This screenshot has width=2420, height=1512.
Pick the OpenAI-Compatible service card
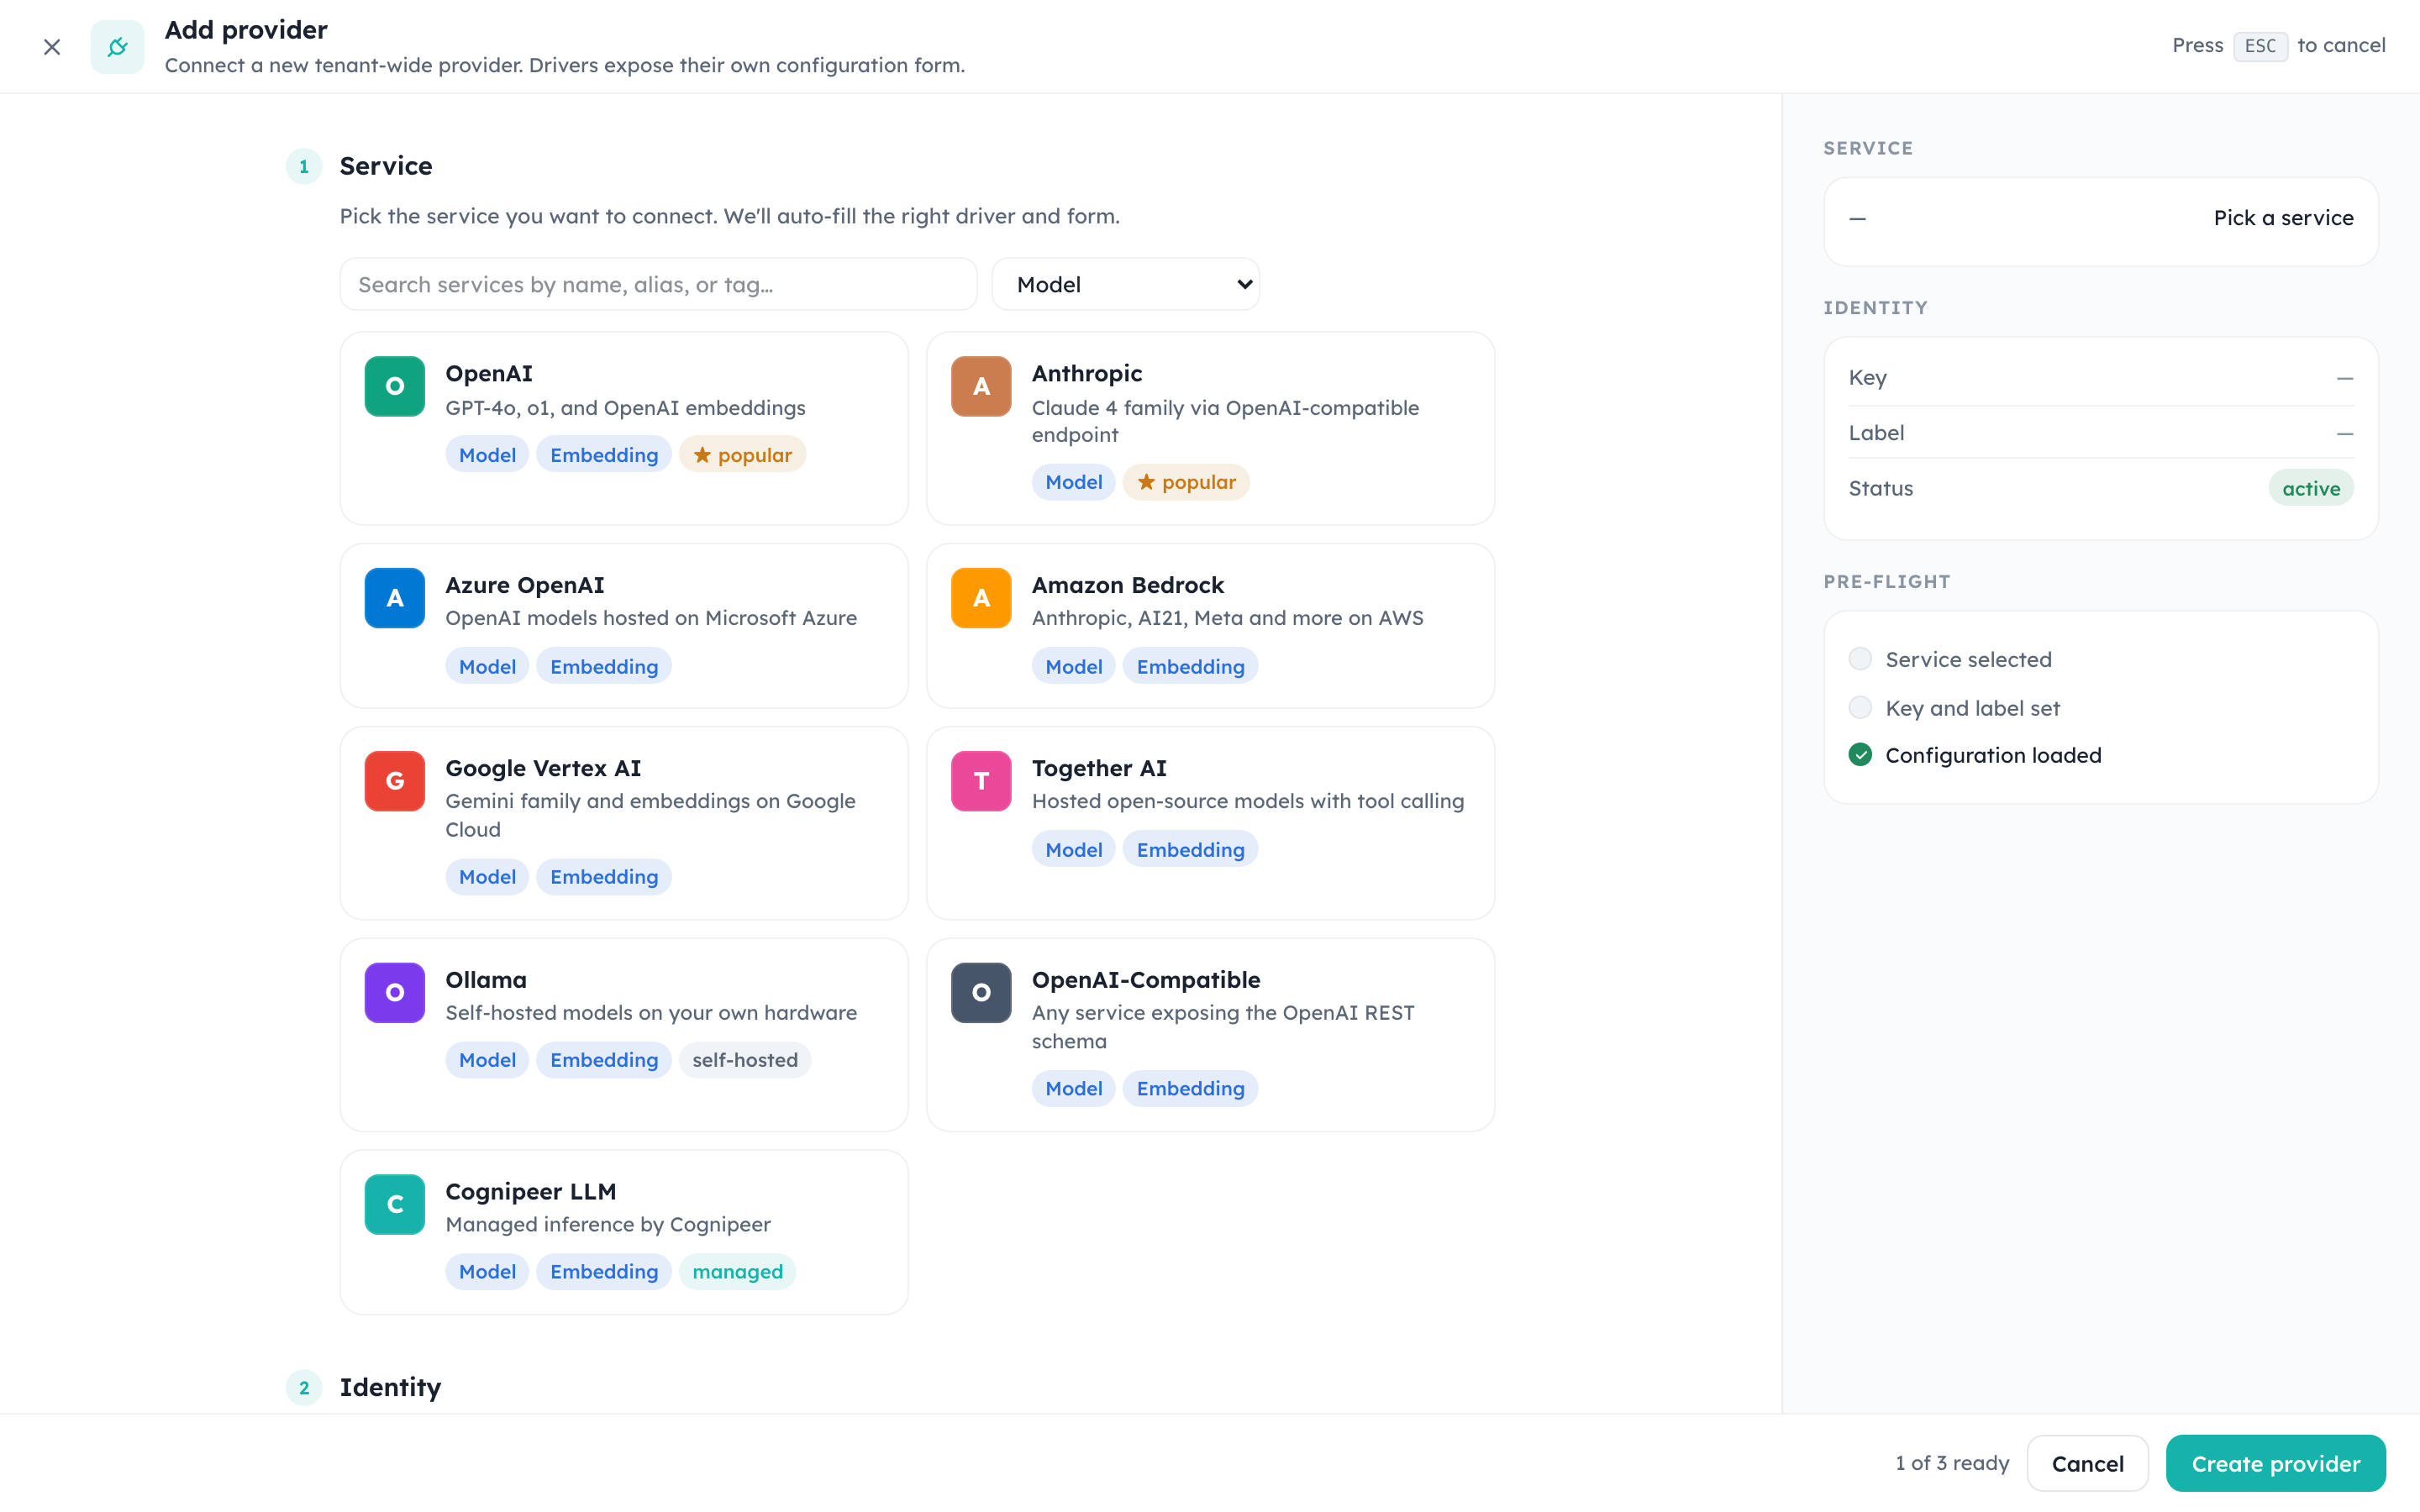tap(1210, 1035)
